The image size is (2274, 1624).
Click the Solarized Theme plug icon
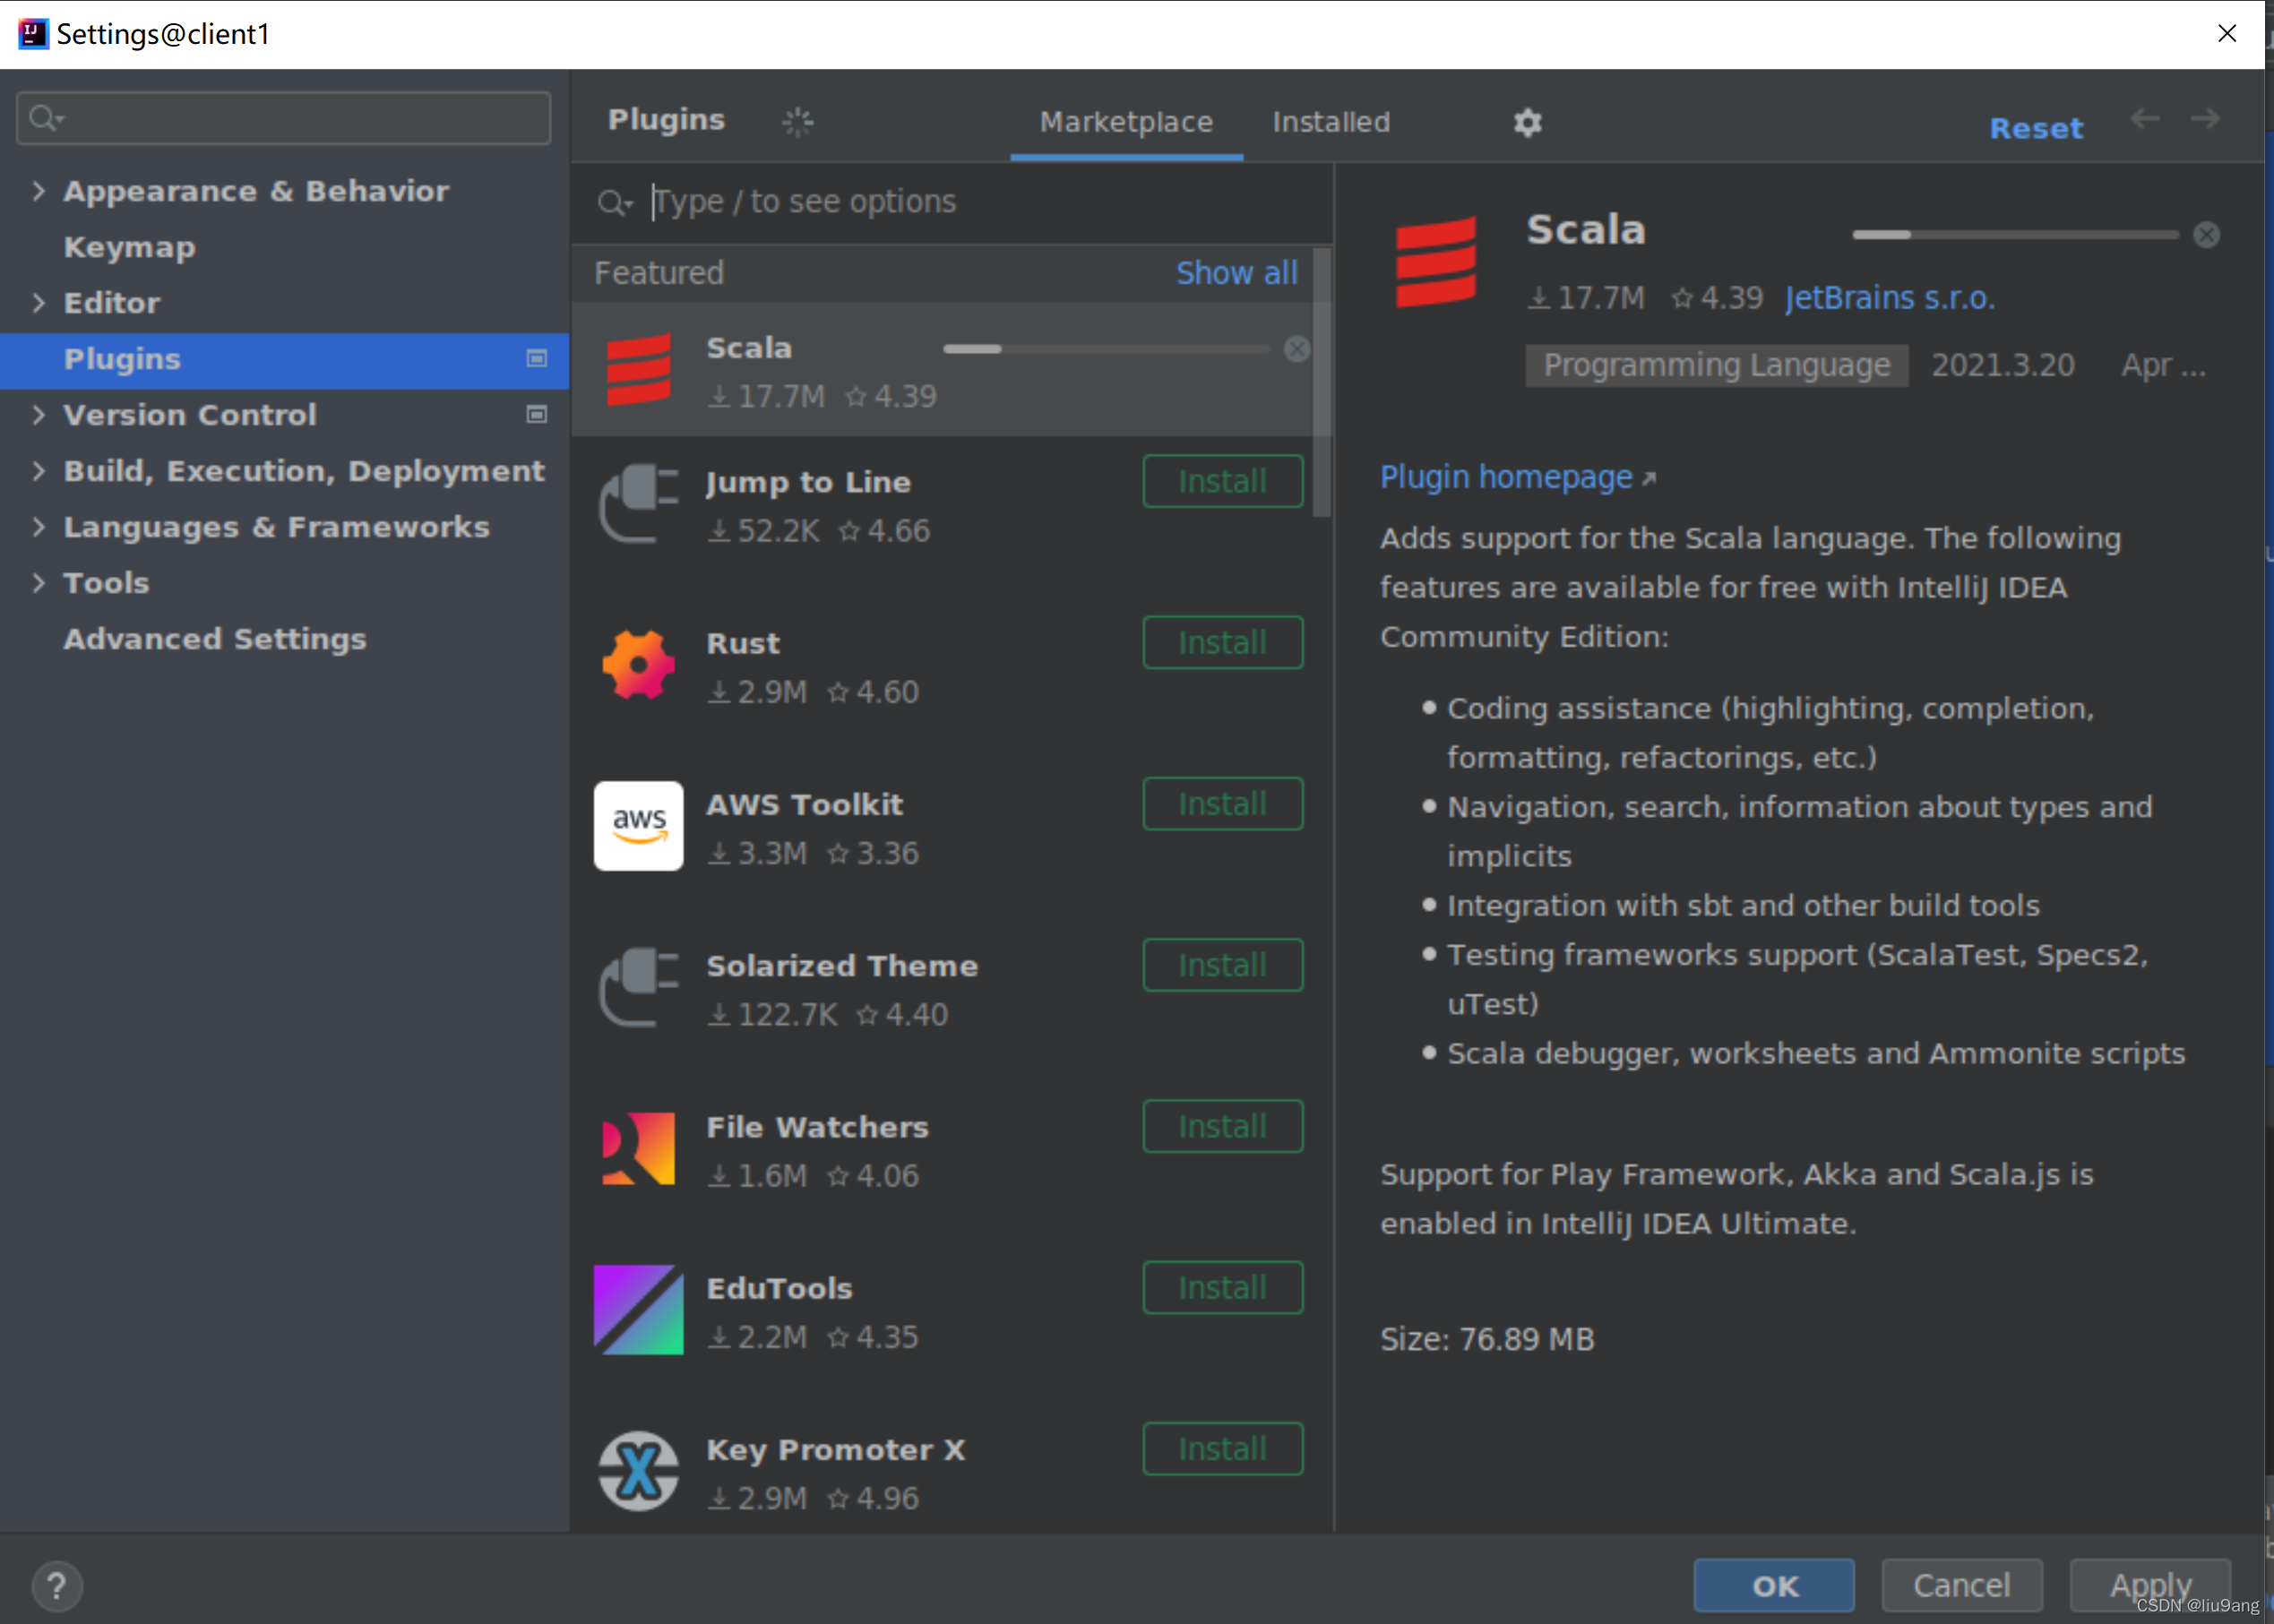pos(638,987)
